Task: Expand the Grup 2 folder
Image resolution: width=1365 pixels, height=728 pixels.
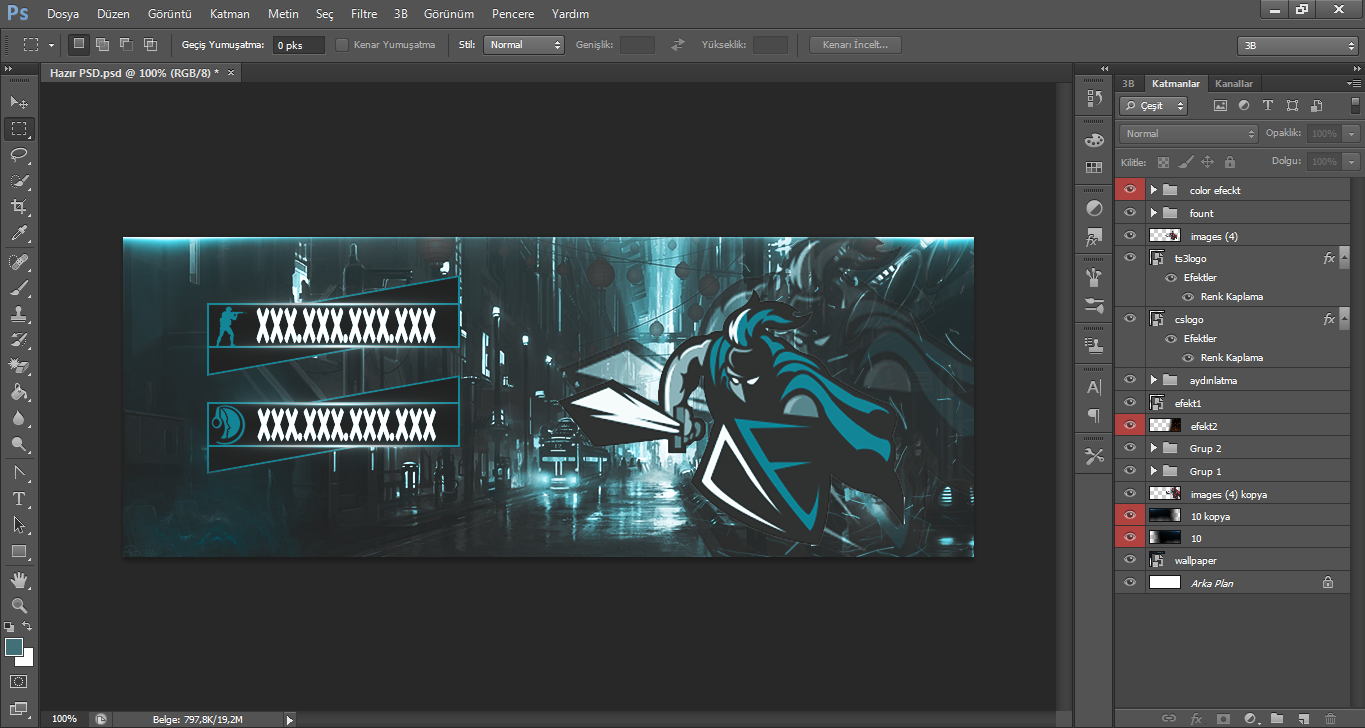Action: point(1153,448)
